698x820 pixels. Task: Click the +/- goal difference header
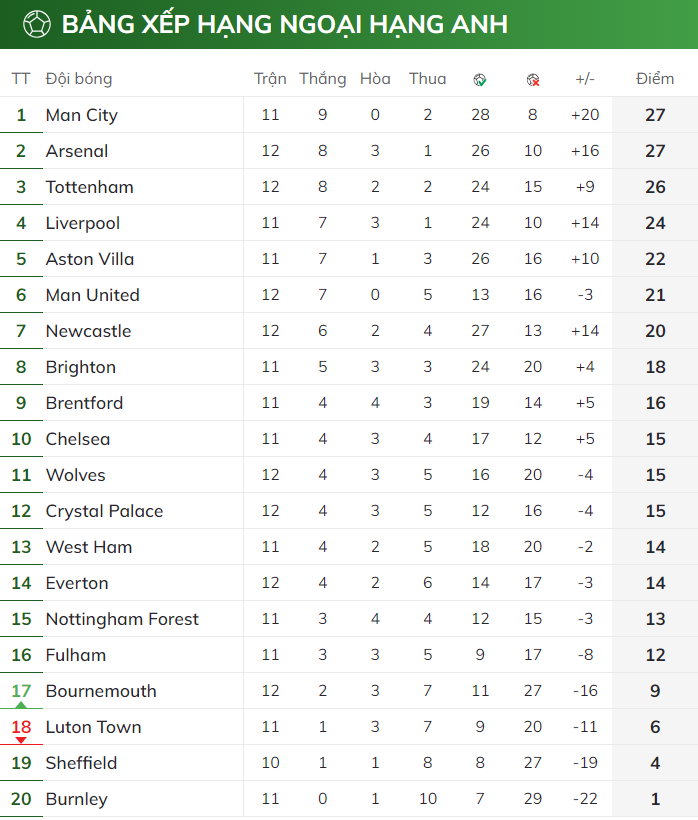pos(585,79)
